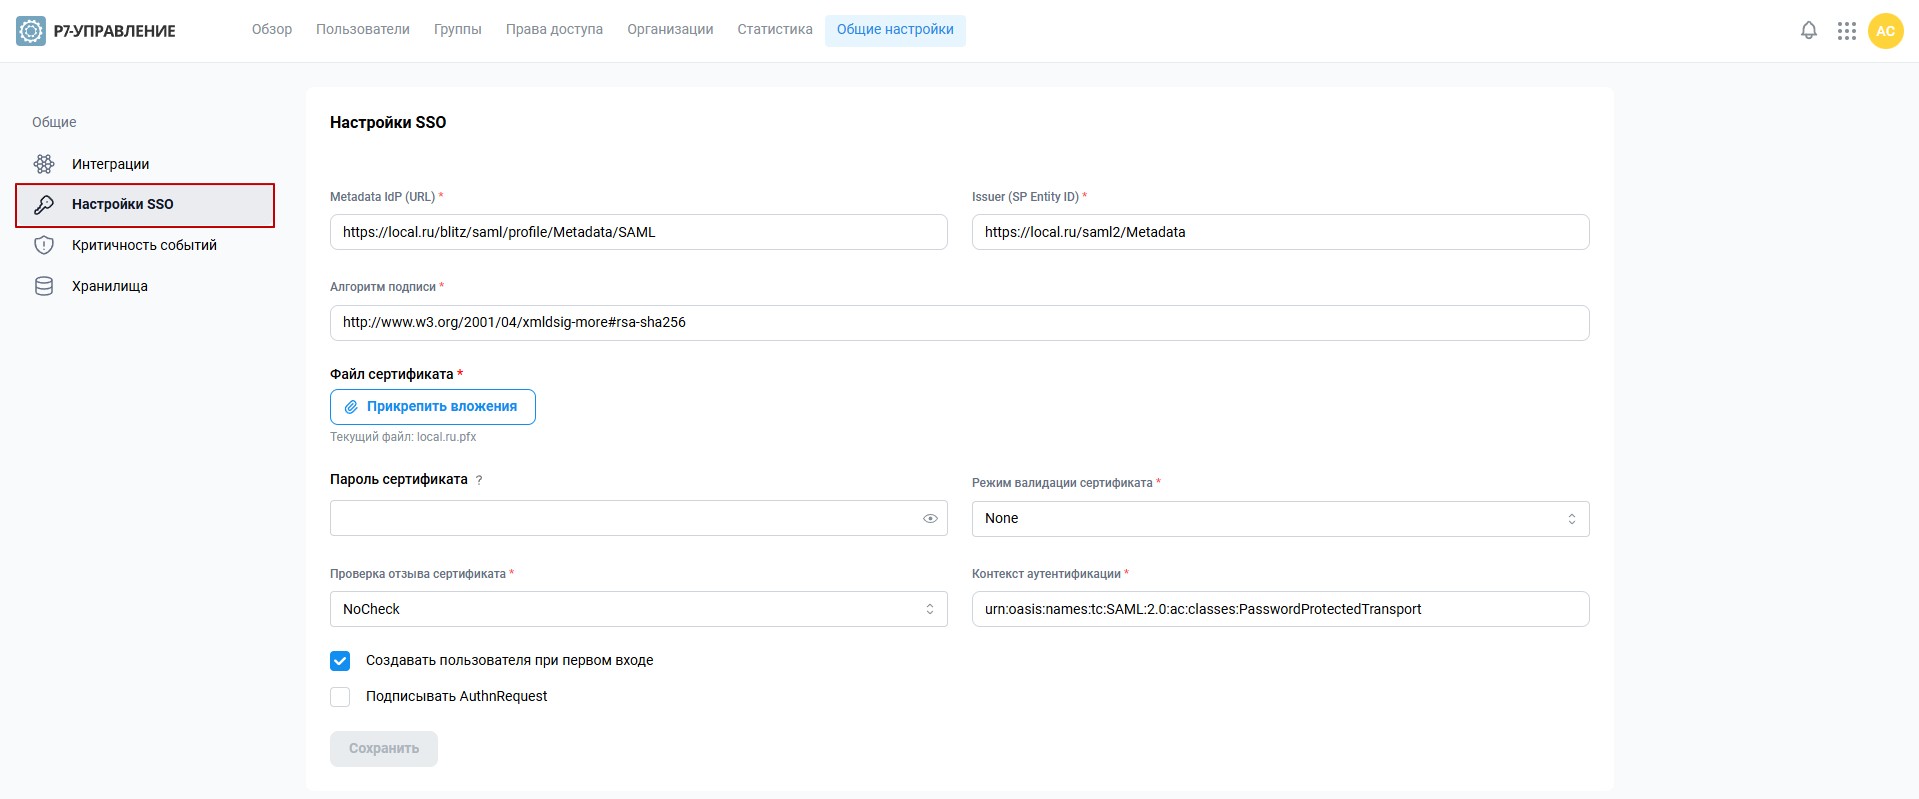Screen dimensions: 1919x799
Task: Click the Алгоритм подписи input field
Action: [x=959, y=323]
